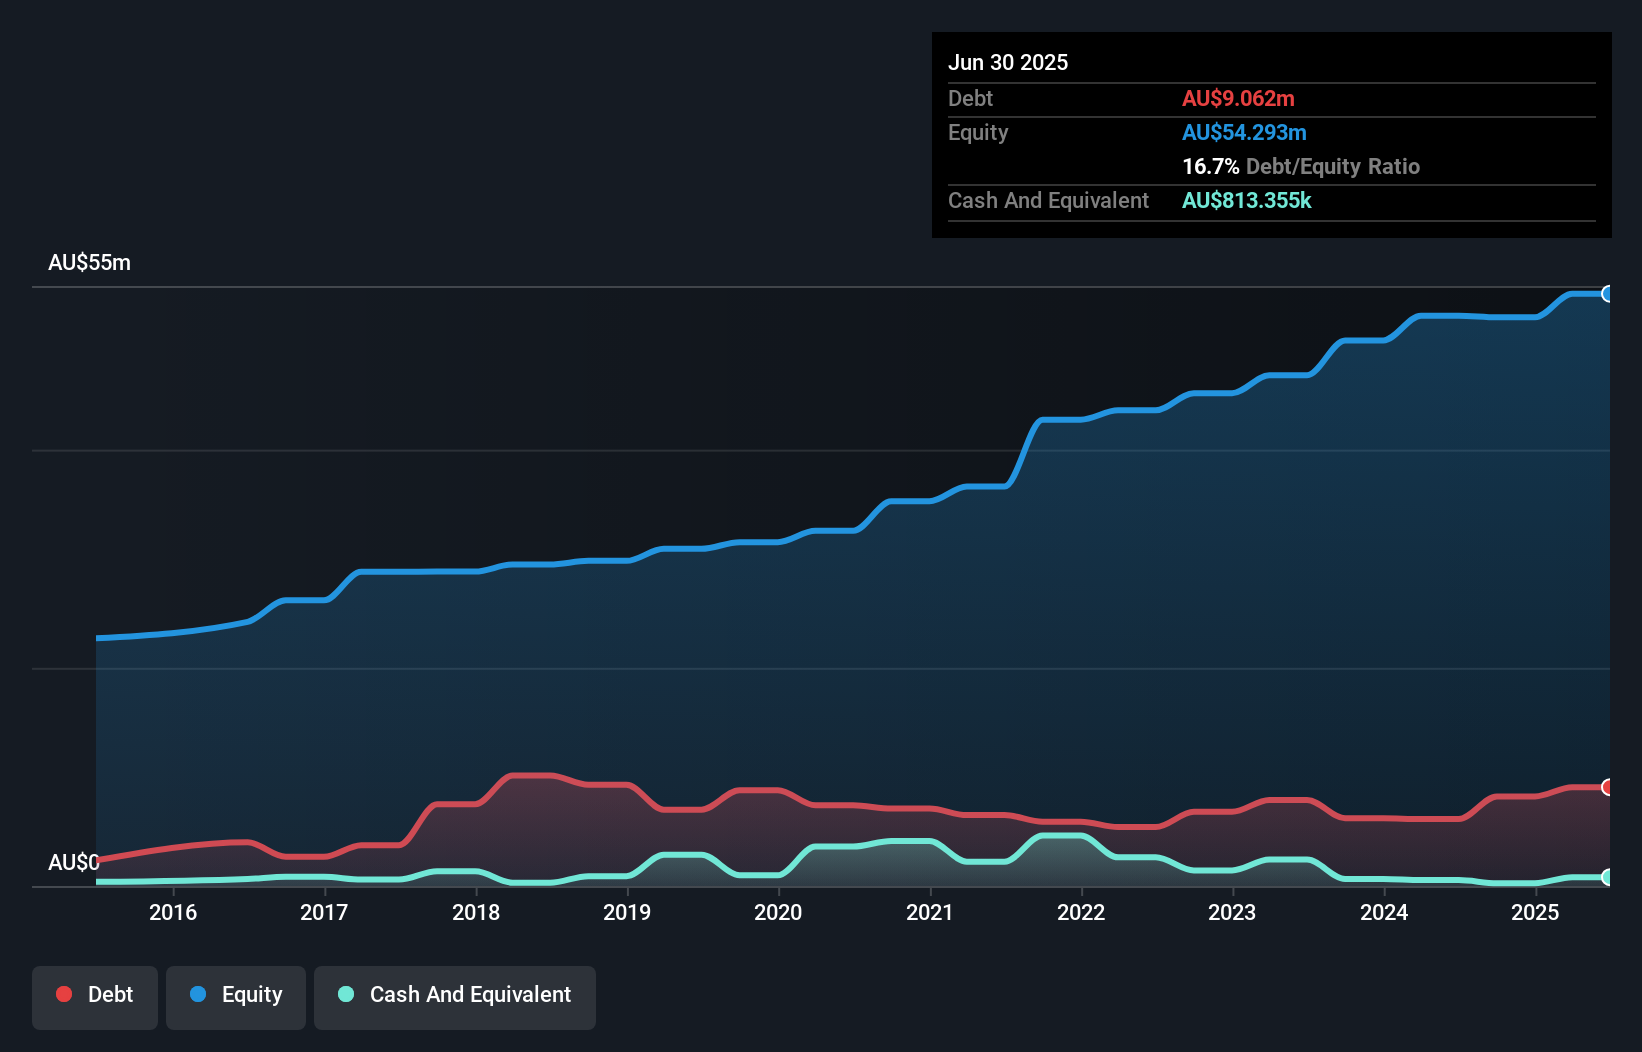Screen dimensions: 1642x1052
Task: Click the AU$9.062m debt value
Action: pyautogui.click(x=1238, y=98)
